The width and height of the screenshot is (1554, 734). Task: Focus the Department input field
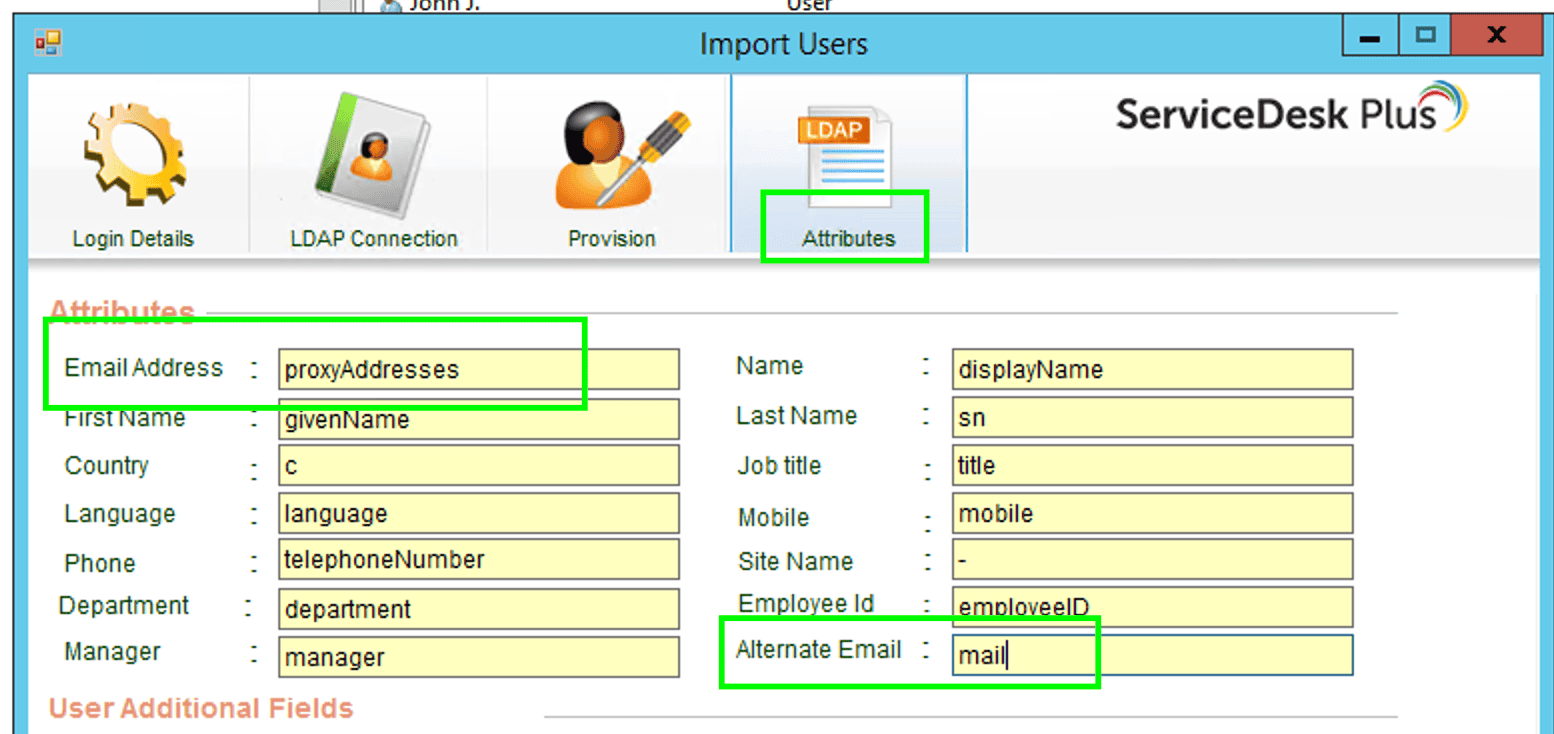[x=478, y=609]
